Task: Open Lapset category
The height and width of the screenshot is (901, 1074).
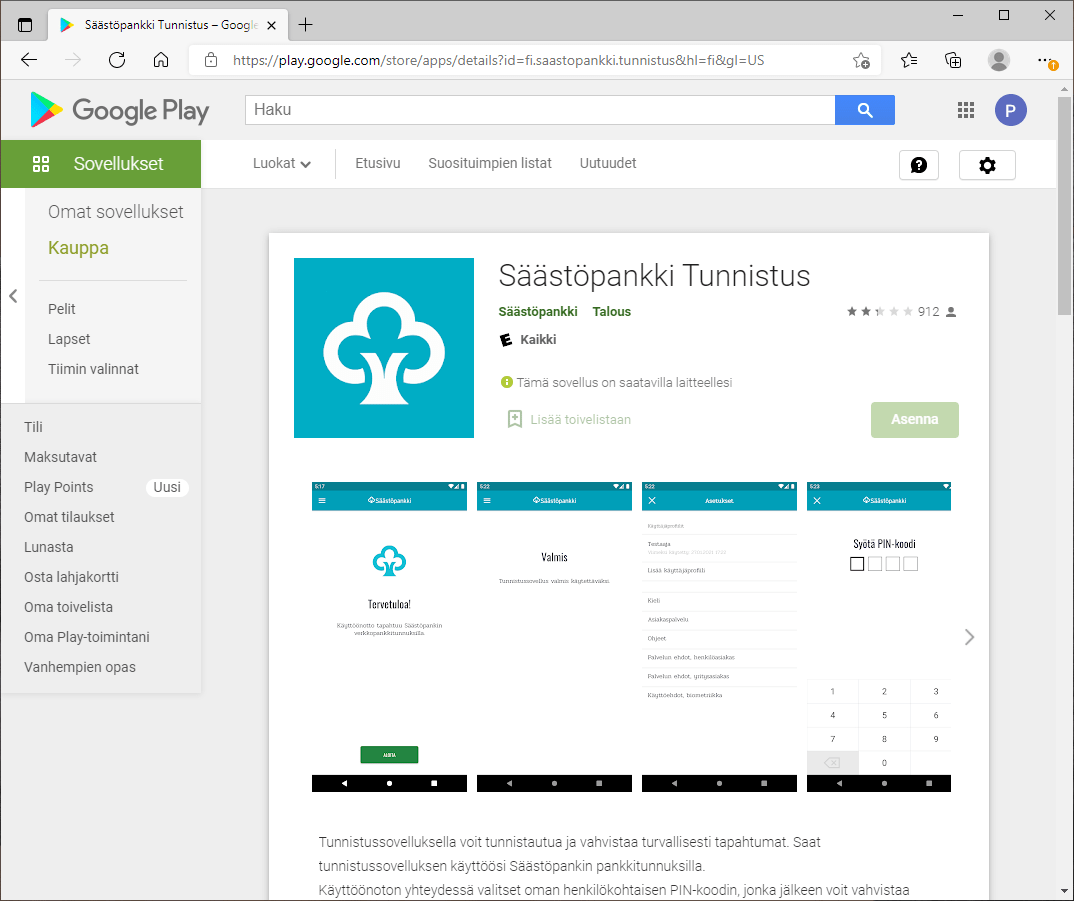Action: pos(69,339)
